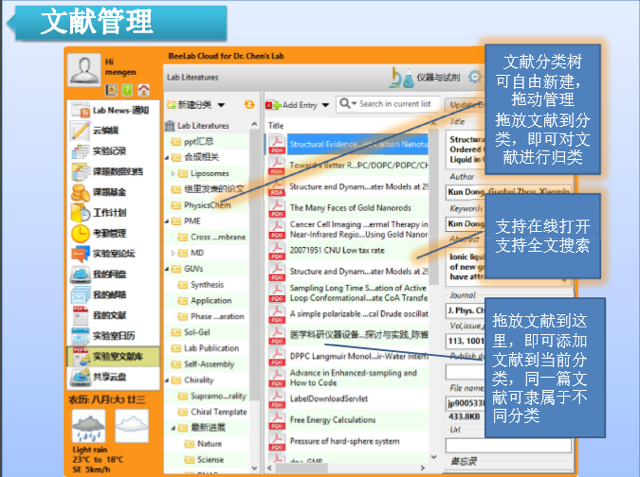Collapse the 合成相关 folder
The height and width of the screenshot is (477, 640).
(167, 158)
